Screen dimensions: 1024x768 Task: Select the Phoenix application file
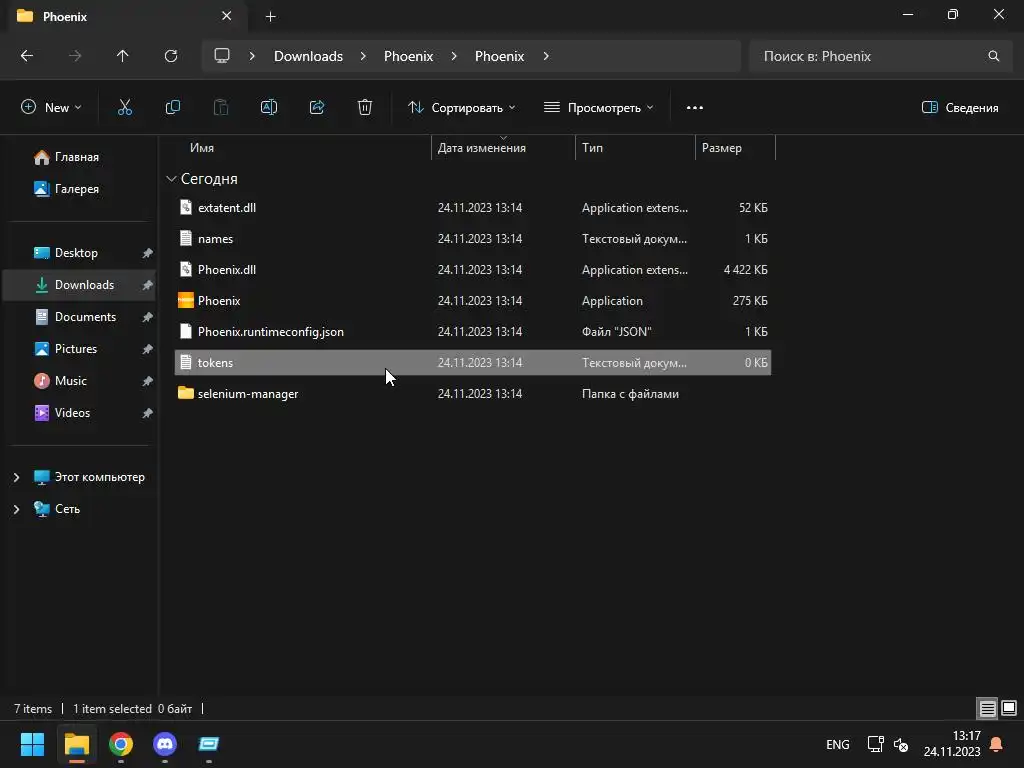click(473, 301)
